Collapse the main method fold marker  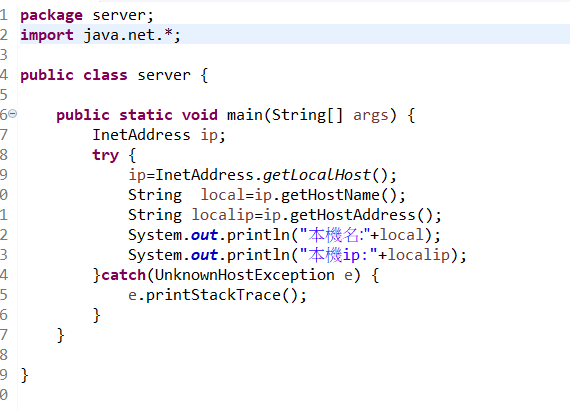tap(12, 114)
